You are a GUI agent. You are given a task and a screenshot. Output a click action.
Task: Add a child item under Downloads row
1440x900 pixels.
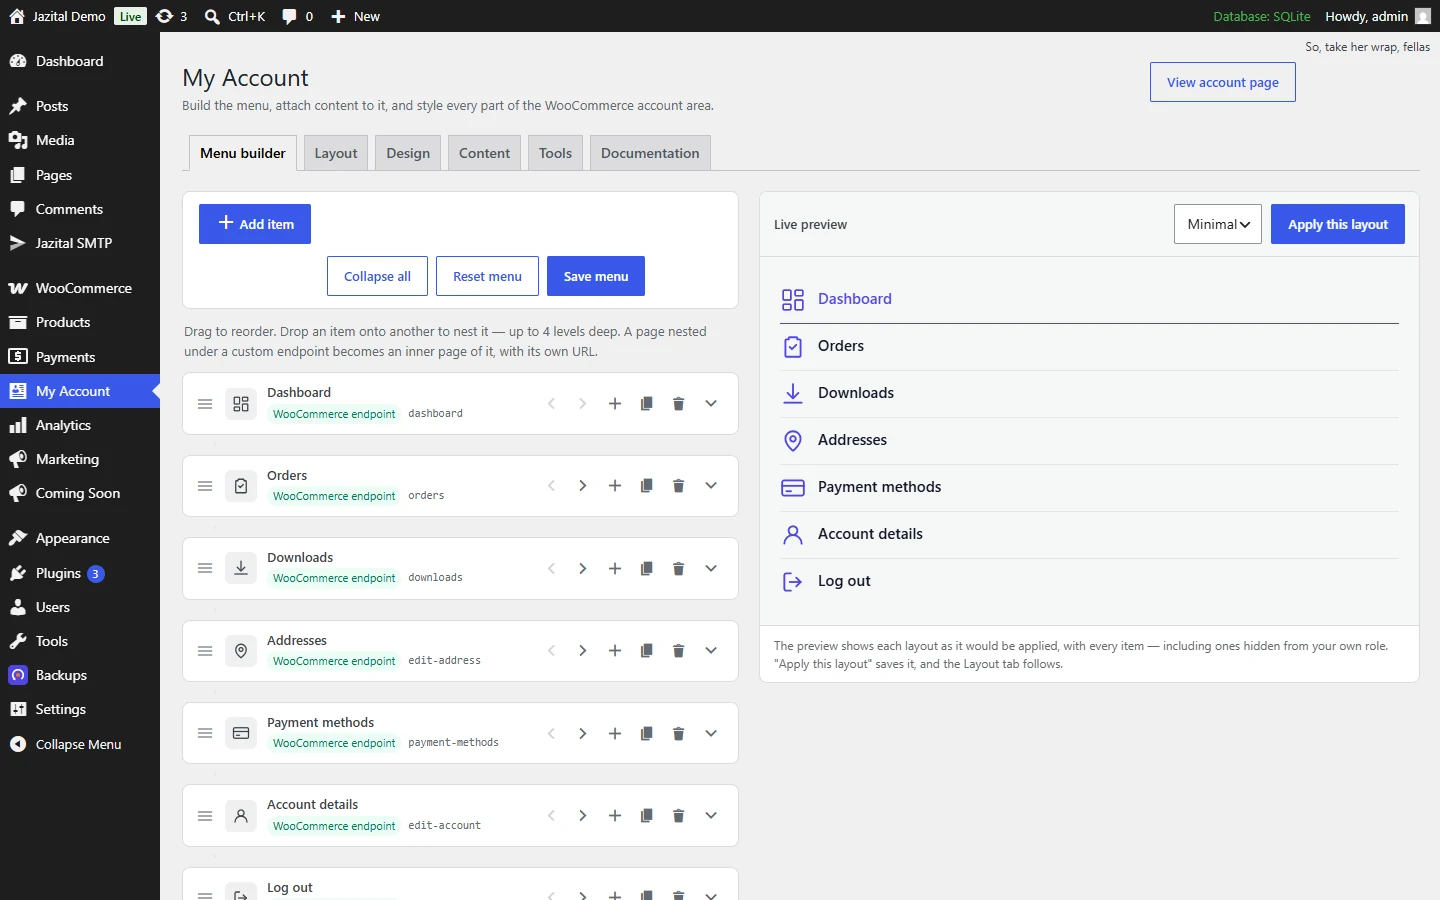(615, 569)
